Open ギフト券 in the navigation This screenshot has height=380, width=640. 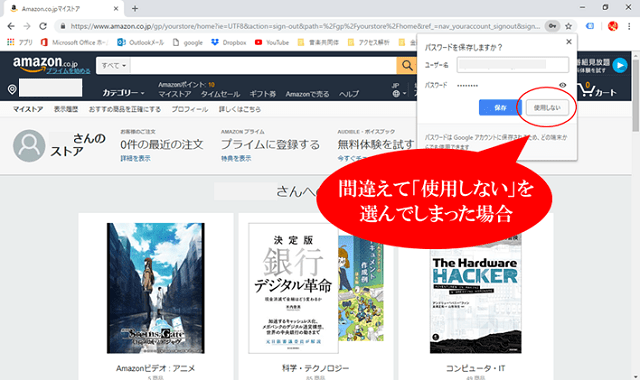coord(262,94)
